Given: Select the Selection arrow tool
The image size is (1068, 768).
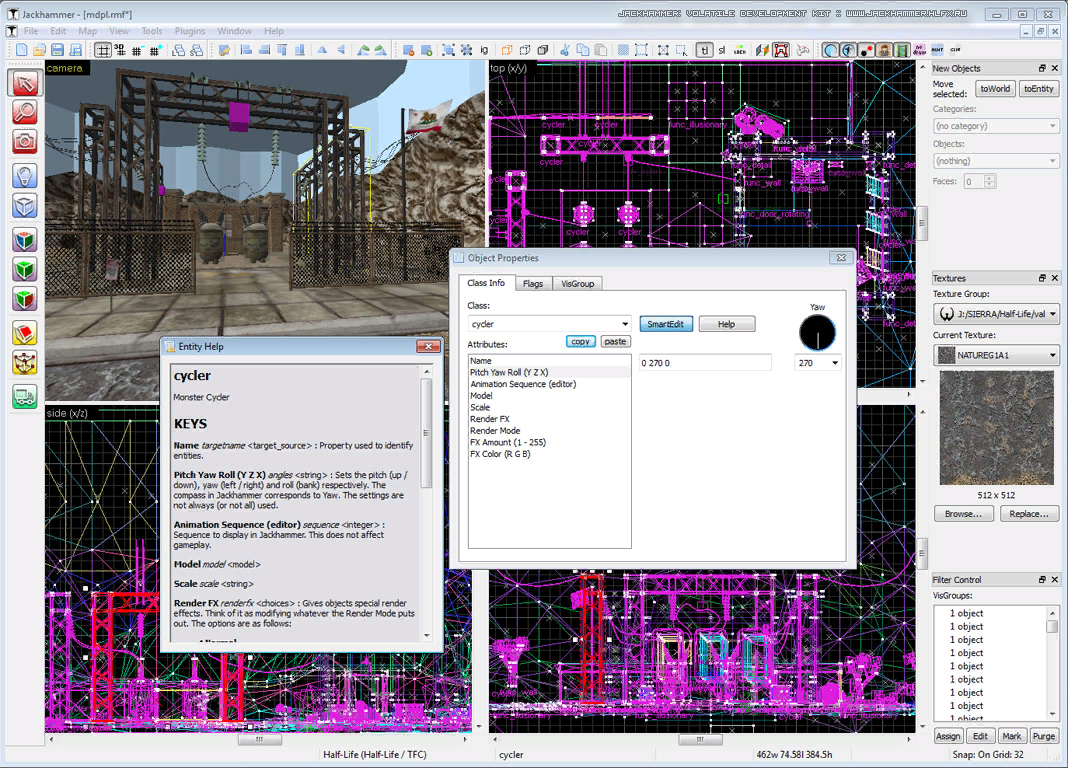Looking at the screenshot, I should pyautogui.click(x=25, y=83).
